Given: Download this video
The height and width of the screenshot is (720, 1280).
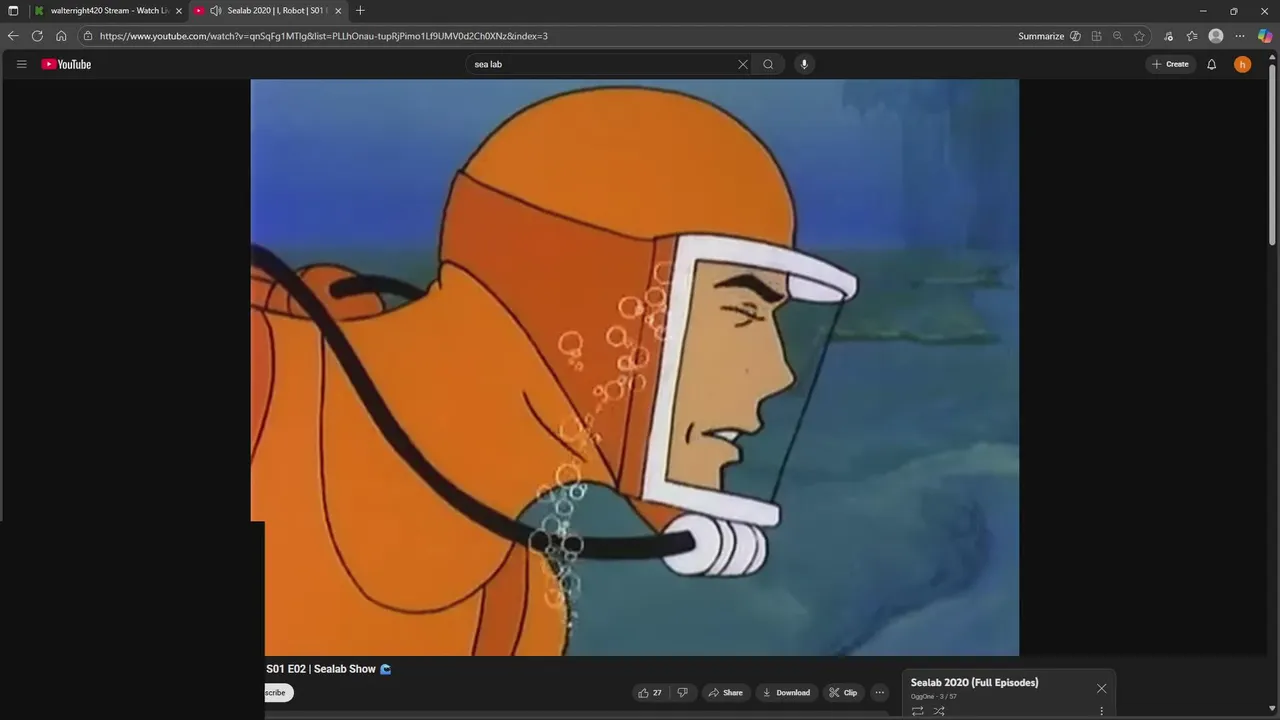Looking at the screenshot, I should [786, 692].
